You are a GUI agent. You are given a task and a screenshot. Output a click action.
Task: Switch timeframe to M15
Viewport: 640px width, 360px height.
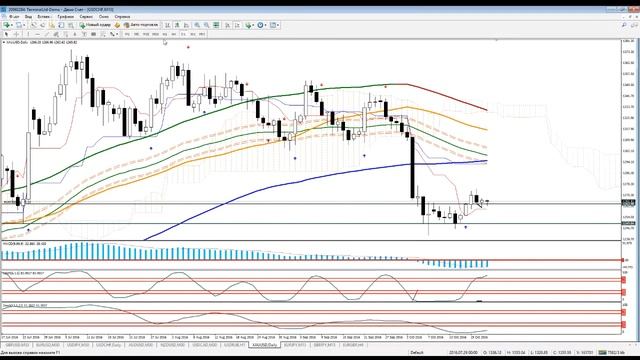146,34
